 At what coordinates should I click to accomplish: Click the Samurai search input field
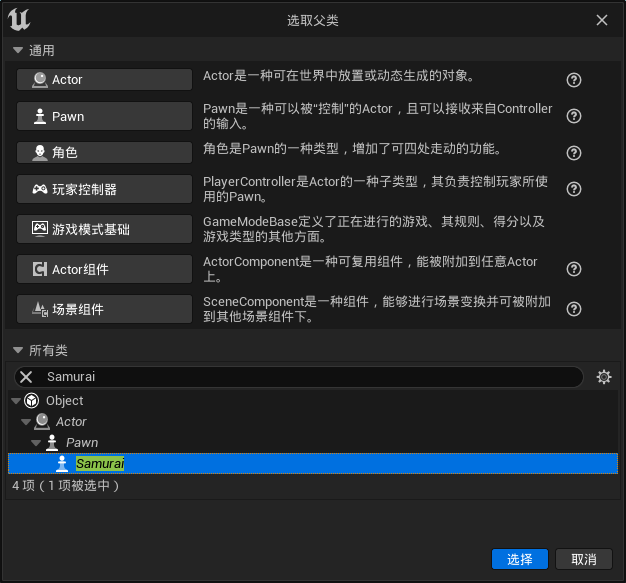coord(299,377)
